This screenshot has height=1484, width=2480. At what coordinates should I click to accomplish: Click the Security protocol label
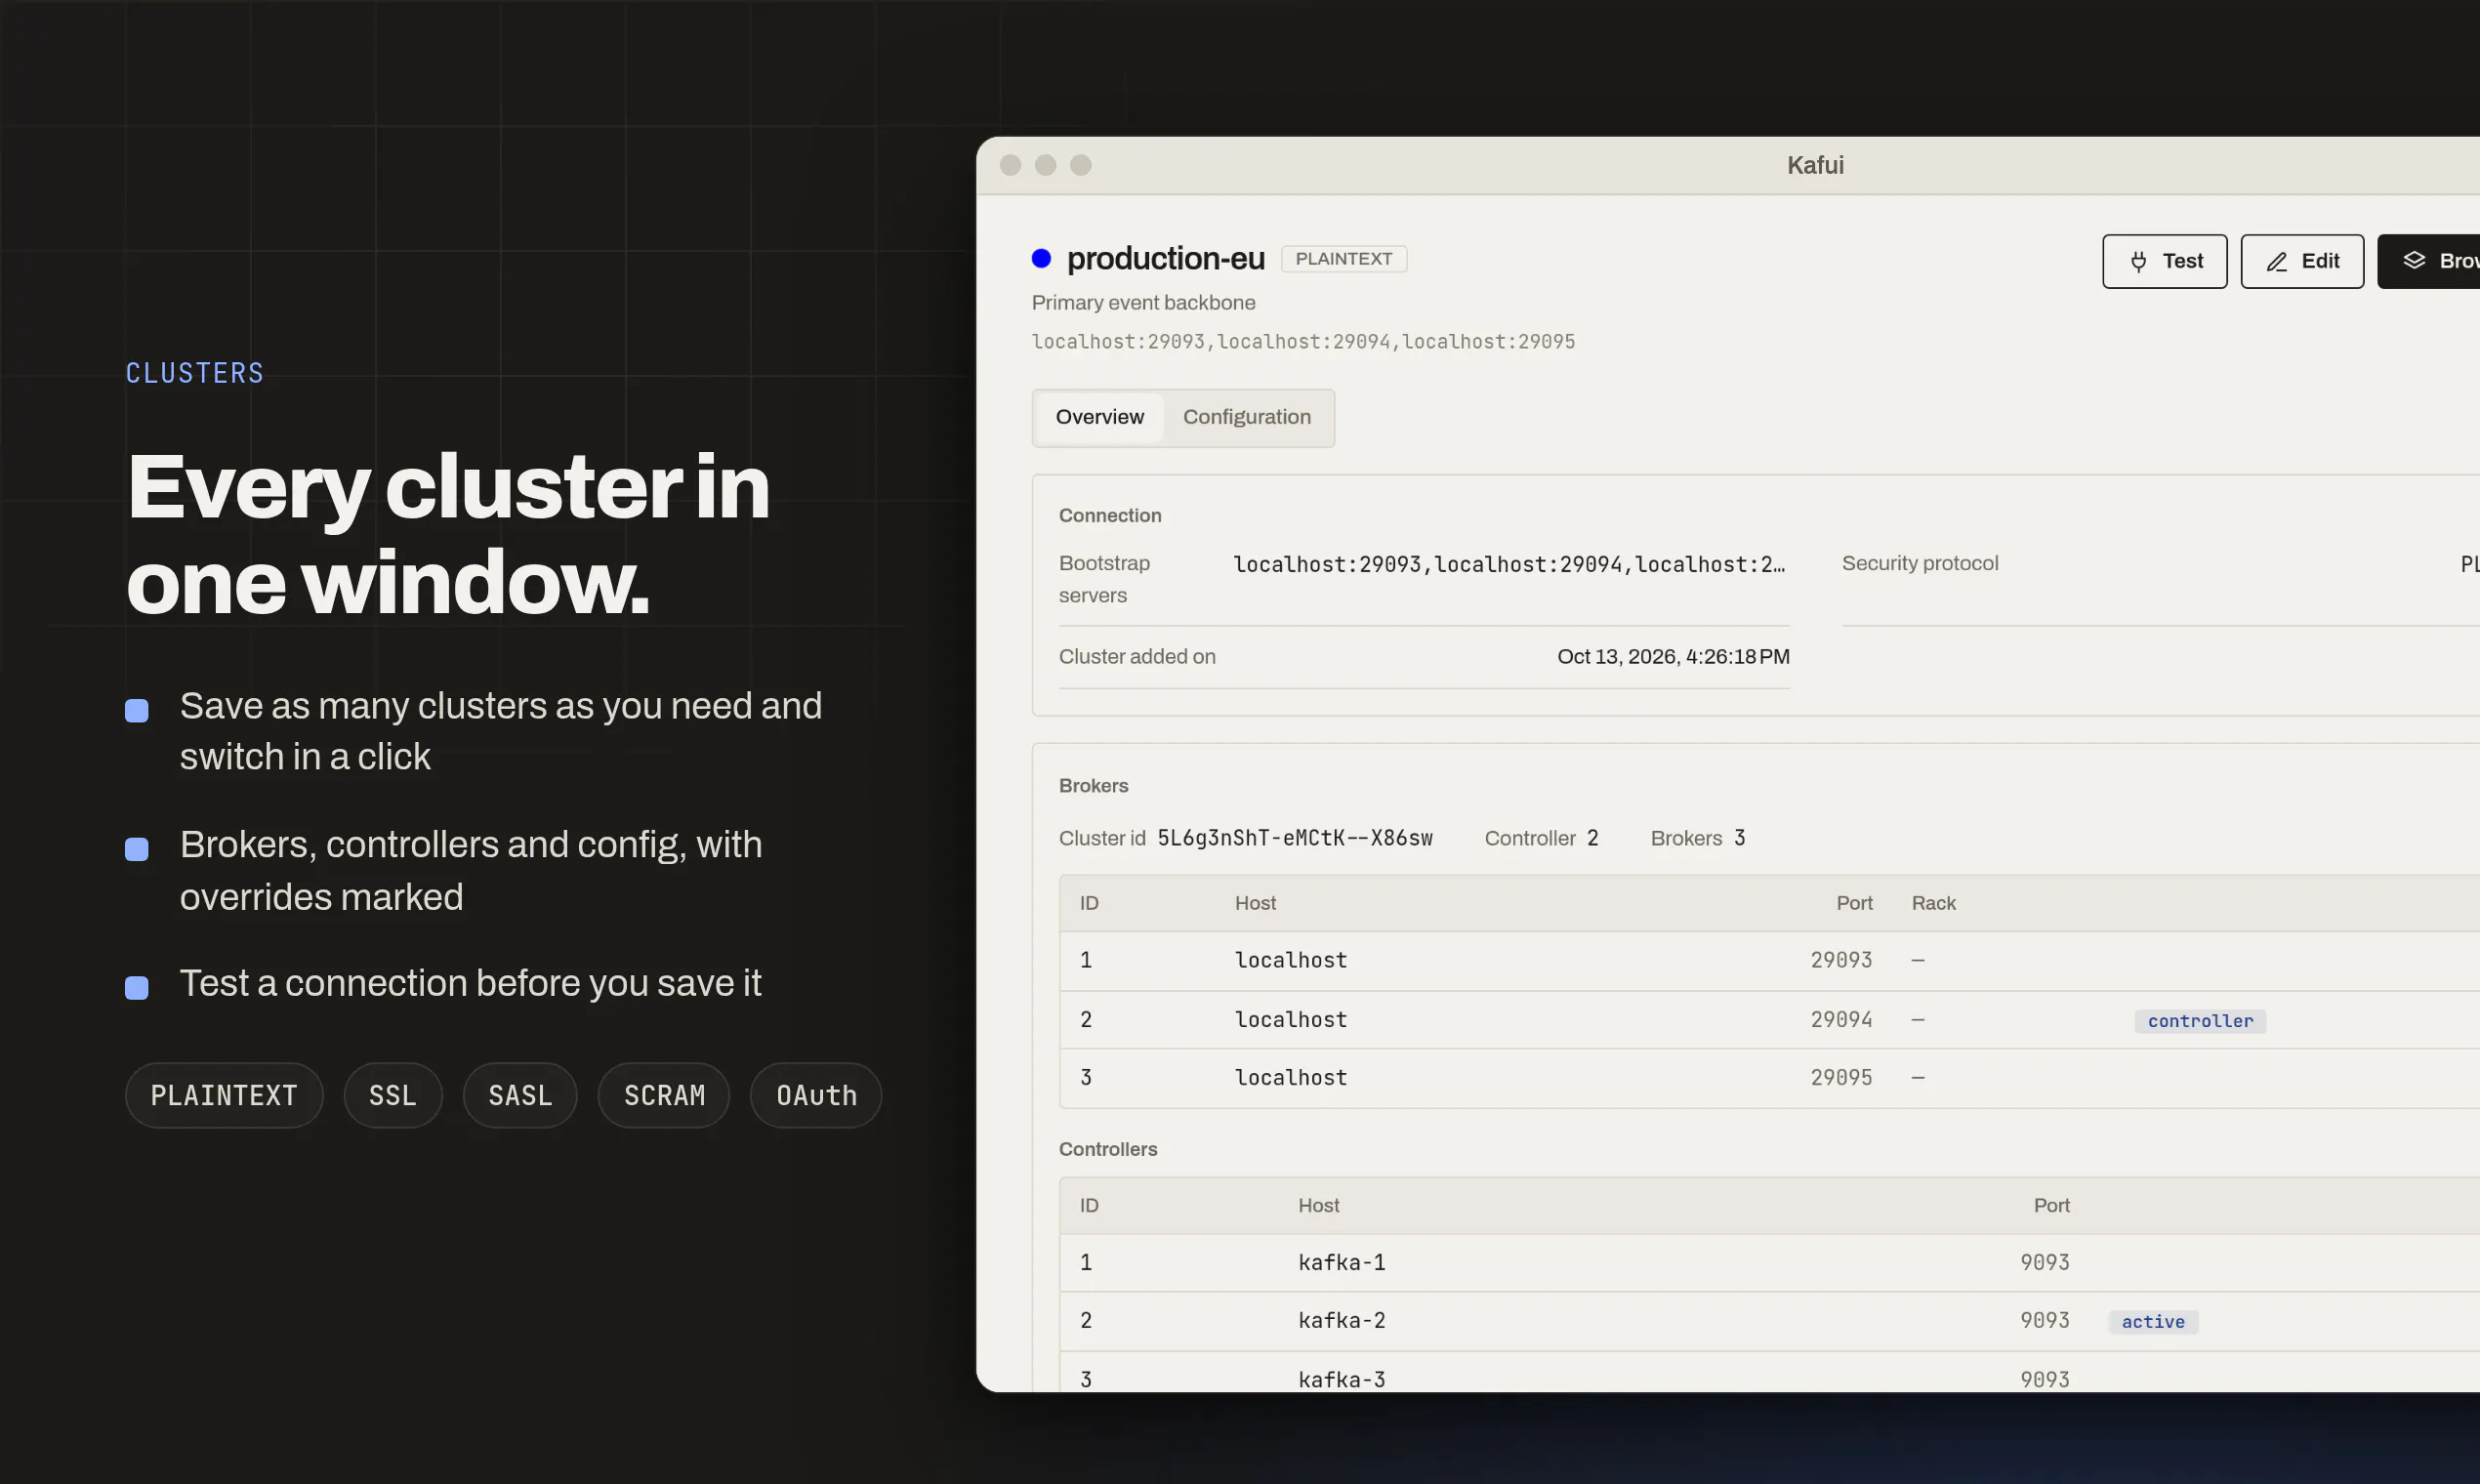1920,564
